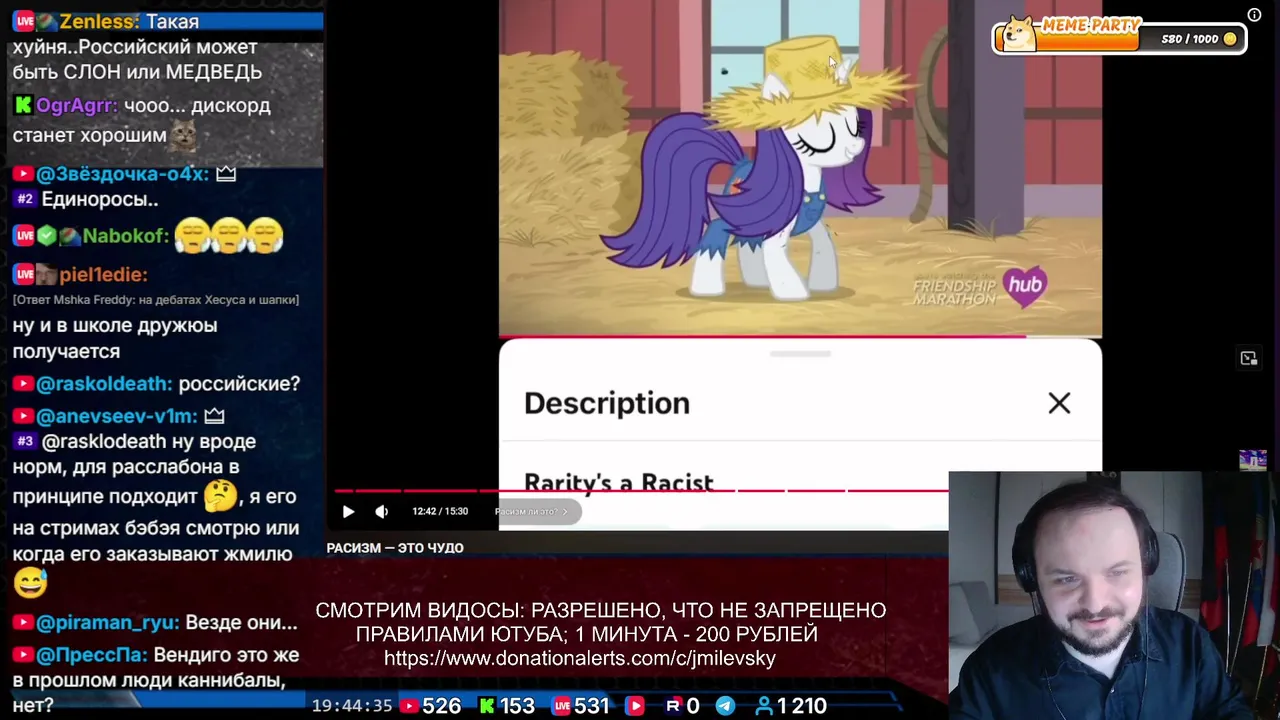Click Kick icon beside OgrAgrr
Image resolution: width=1280 pixels, height=720 pixels.
click(x=23, y=105)
